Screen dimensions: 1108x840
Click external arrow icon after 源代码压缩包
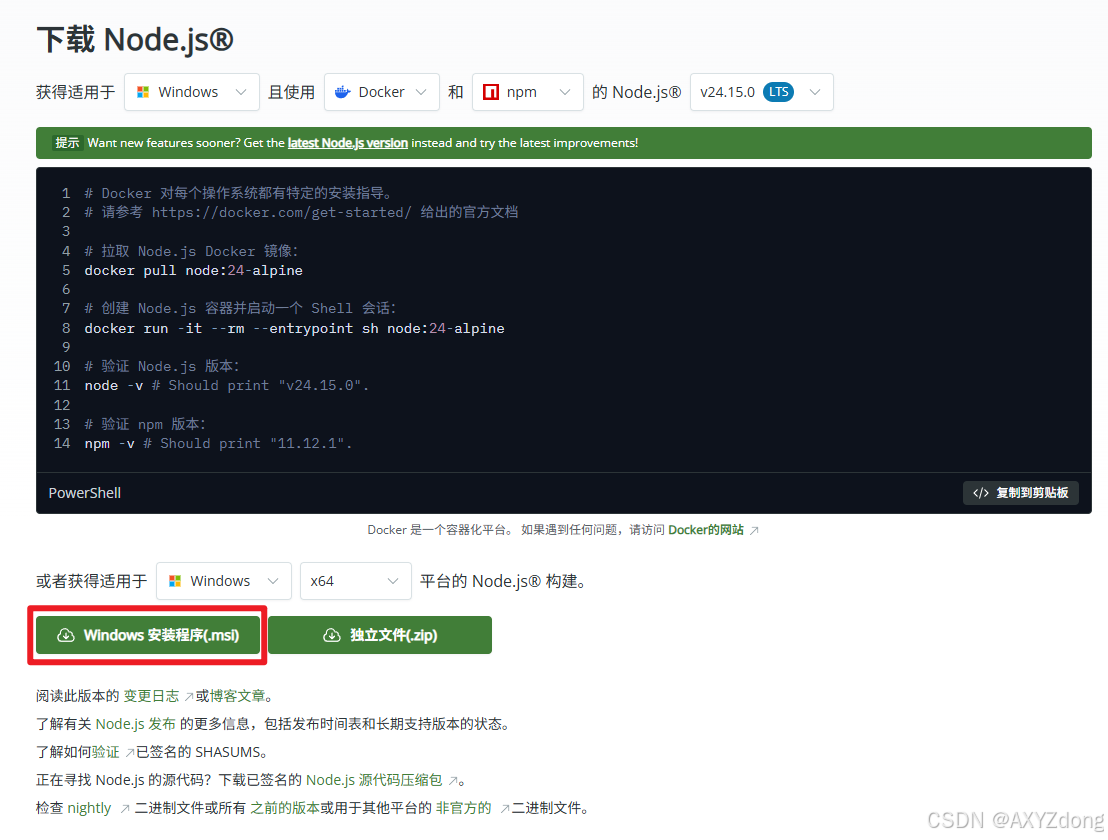[453, 781]
